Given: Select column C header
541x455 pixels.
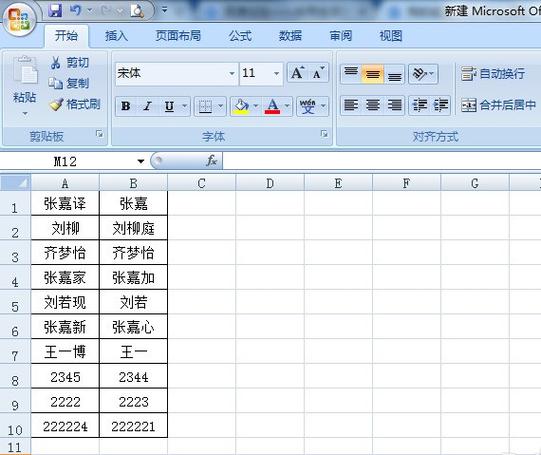Looking at the screenshot, I should [202, 183].
